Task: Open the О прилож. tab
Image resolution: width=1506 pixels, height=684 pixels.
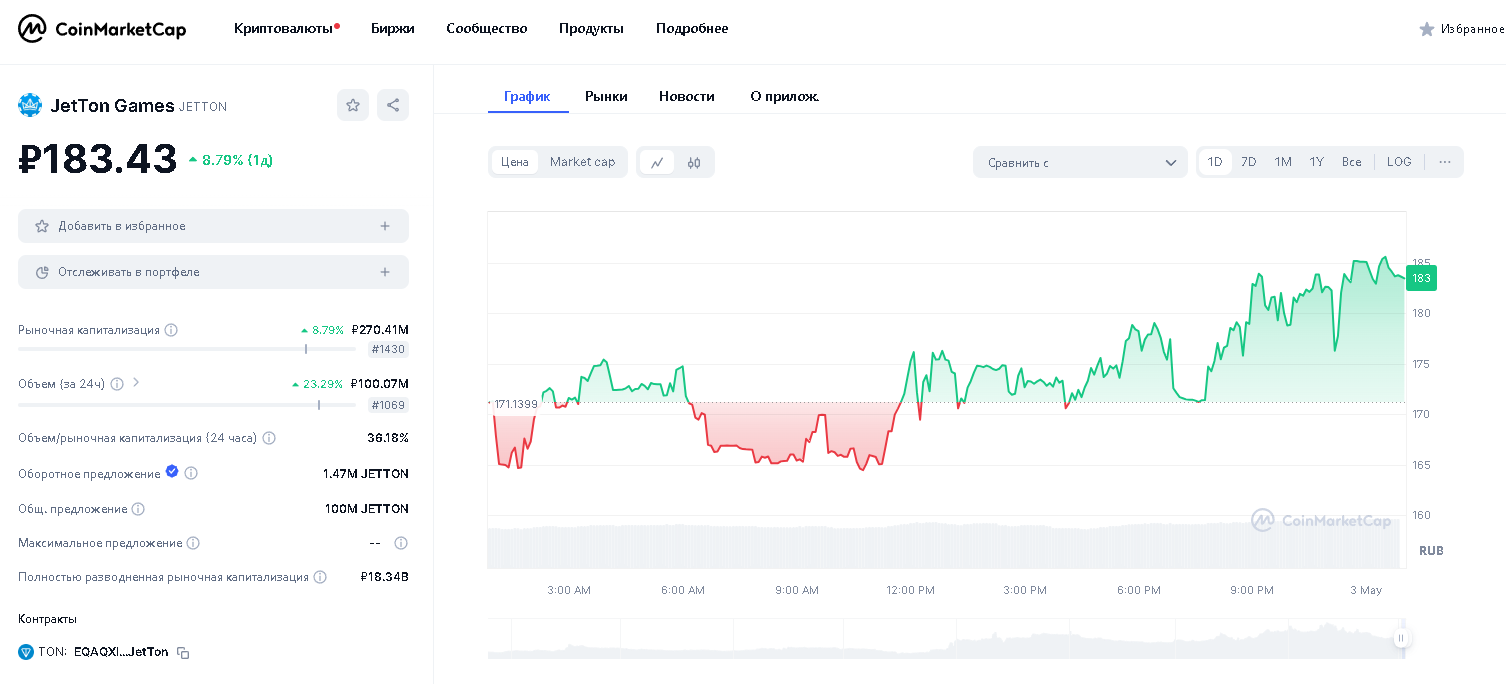Action: pos(785,96)
